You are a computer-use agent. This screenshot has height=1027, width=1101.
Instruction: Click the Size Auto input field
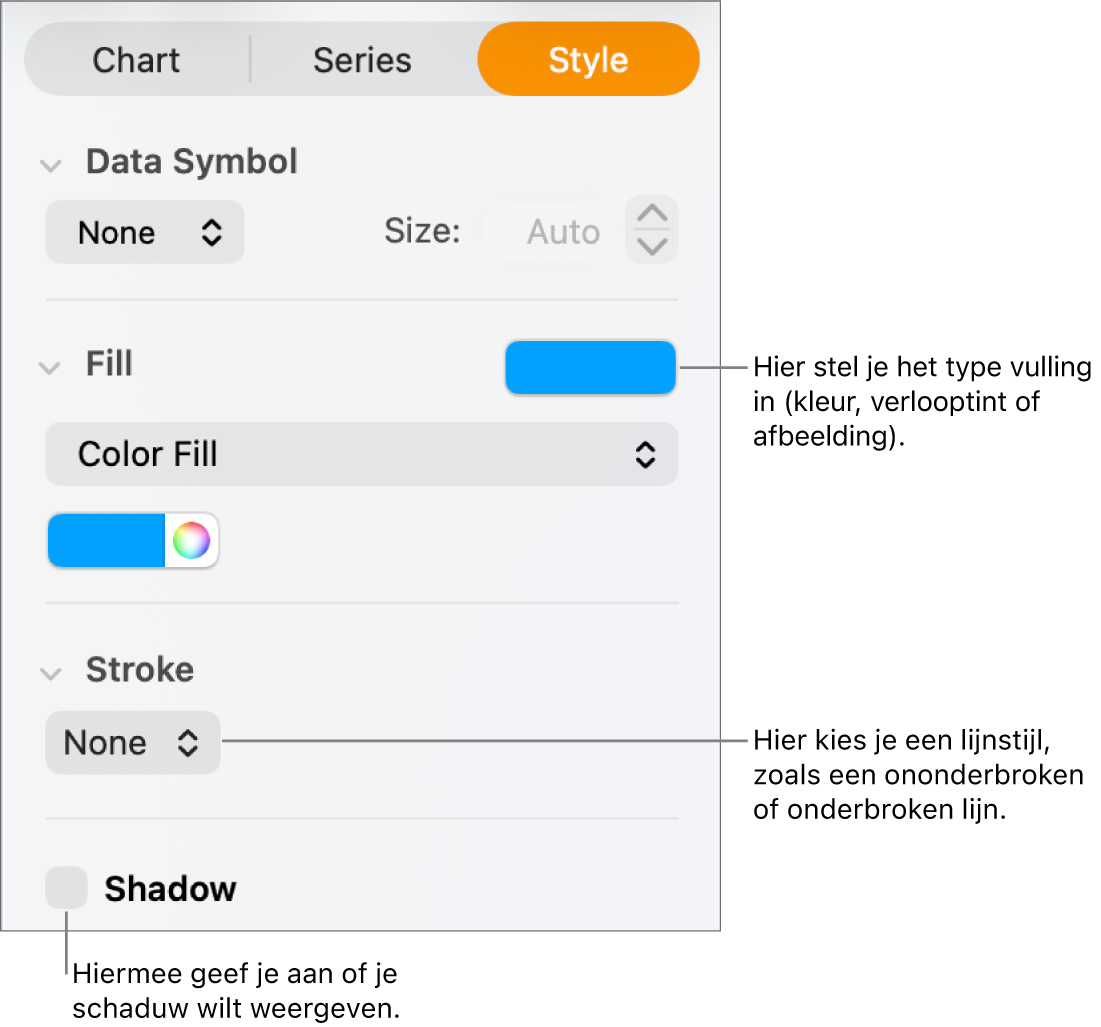551,232
